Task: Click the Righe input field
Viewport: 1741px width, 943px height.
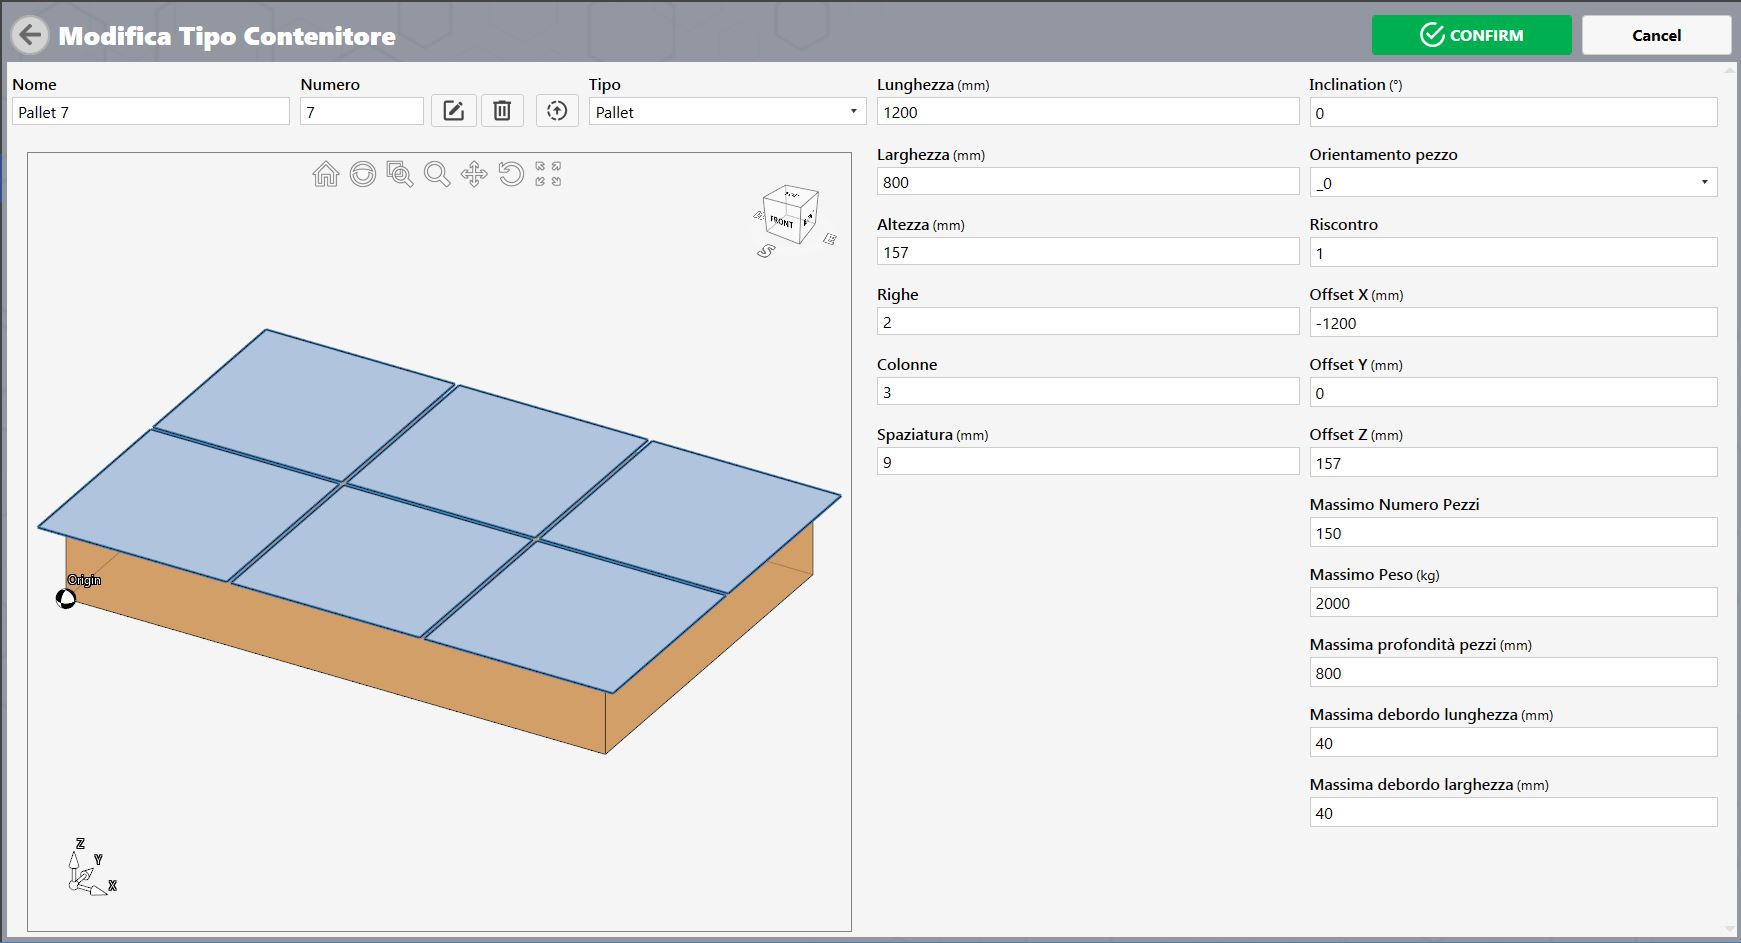Action: pyautogui.click(x=1088, y=322)
